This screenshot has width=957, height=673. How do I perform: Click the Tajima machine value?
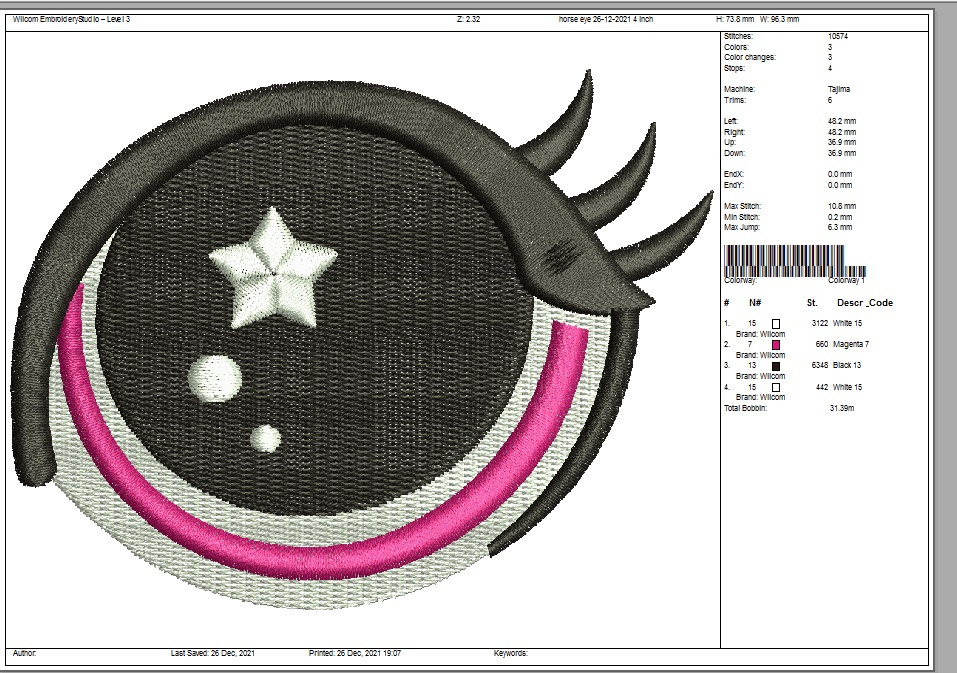[x=839, y=89]
